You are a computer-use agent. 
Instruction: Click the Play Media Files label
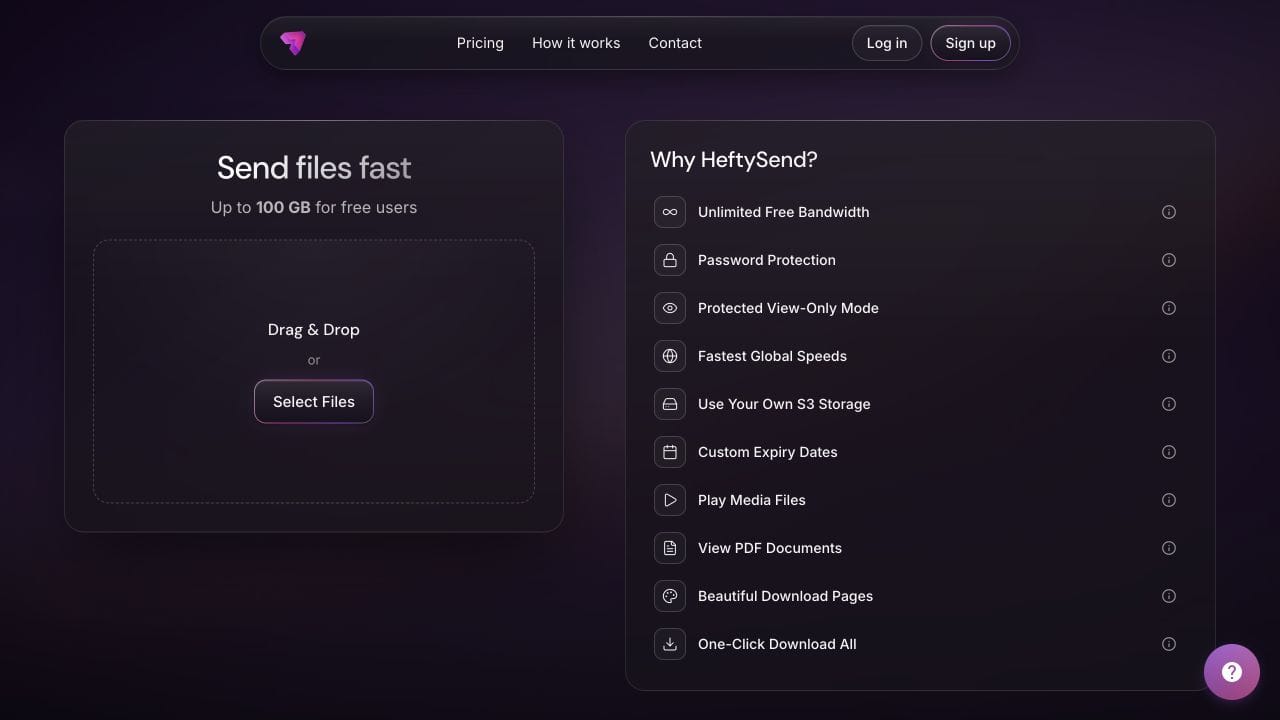click(x=752, y=500)
